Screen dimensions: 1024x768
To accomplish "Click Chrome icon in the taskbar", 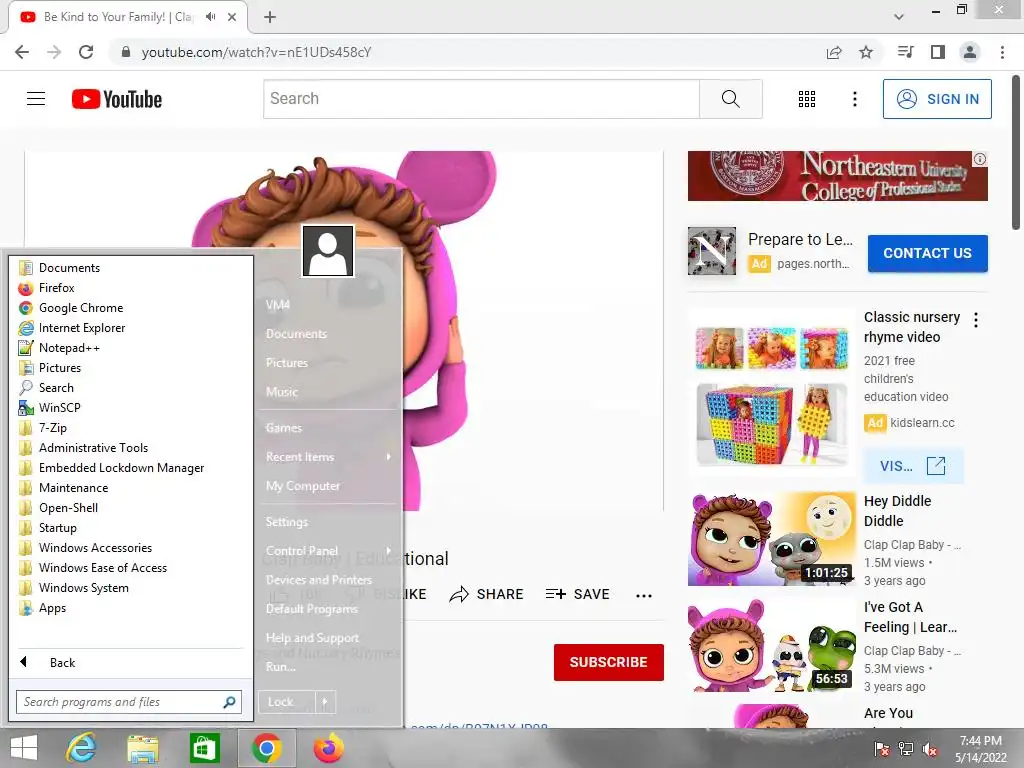I will tap(266, 748).
